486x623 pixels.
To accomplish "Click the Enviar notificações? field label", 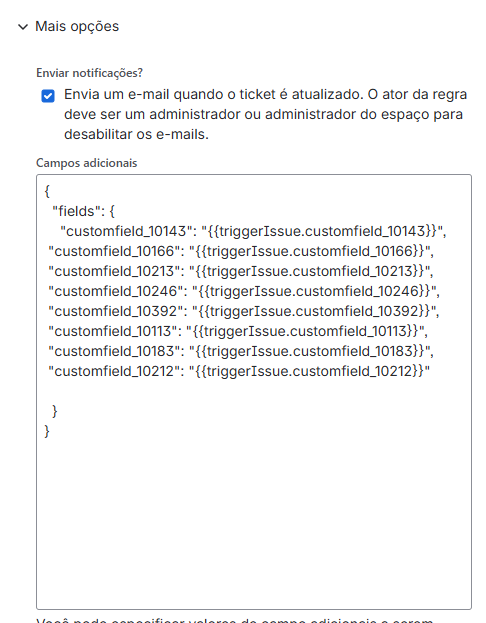I will pos(89,73).
